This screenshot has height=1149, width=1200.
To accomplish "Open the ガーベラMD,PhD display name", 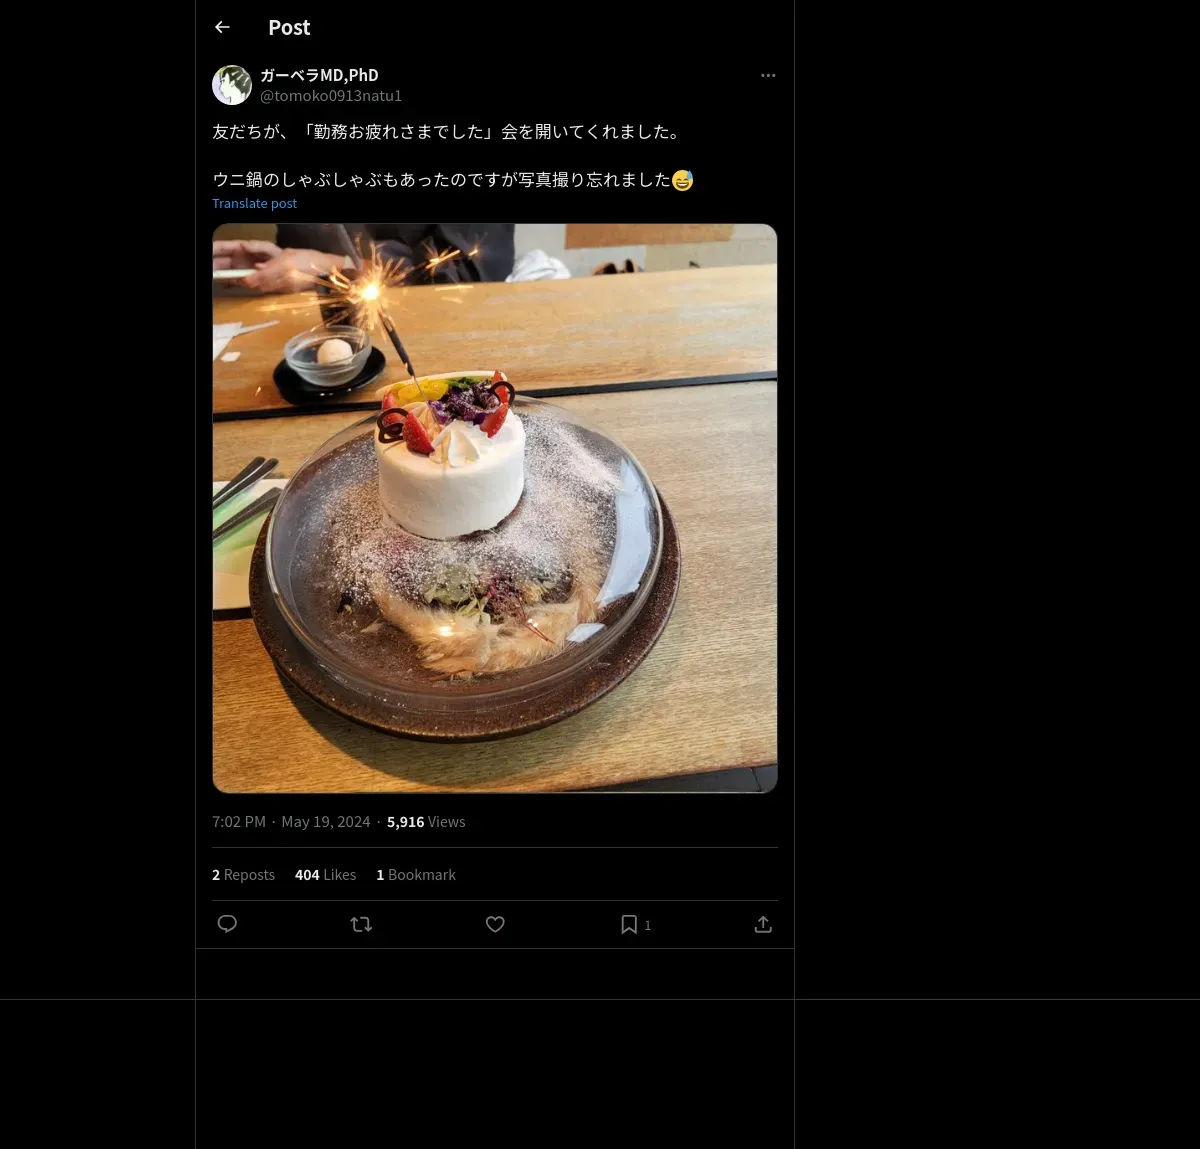I will coord(319,75).
